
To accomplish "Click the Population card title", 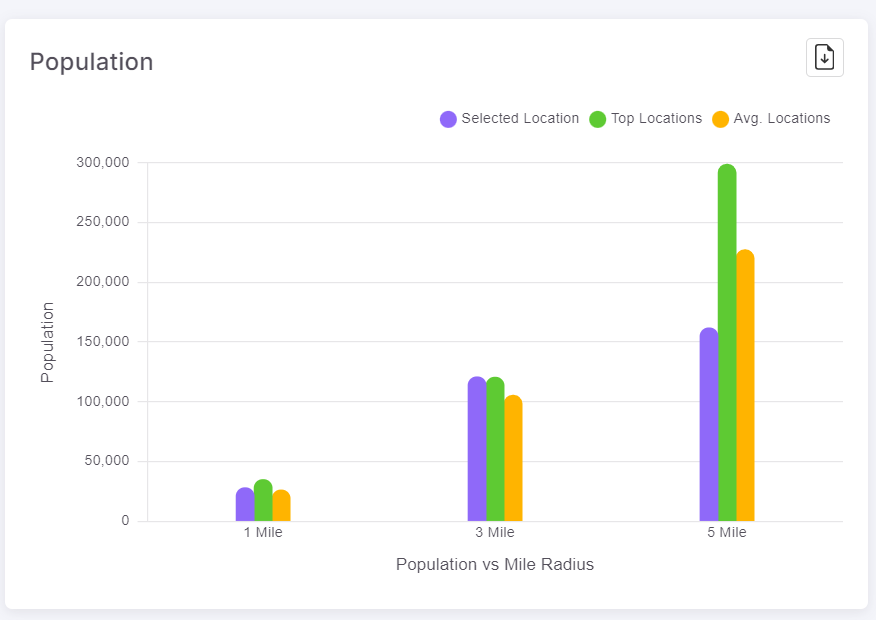I will point(91,62).
